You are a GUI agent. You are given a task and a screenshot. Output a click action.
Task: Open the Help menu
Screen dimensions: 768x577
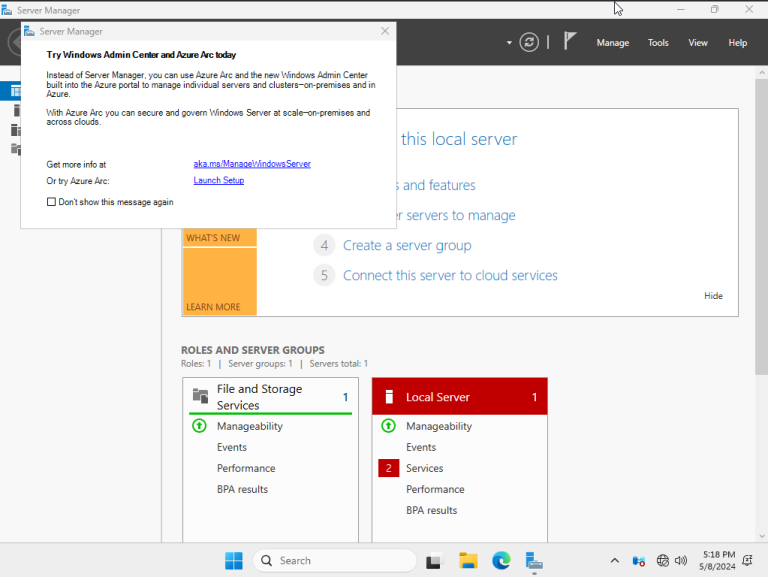point(737,43)
